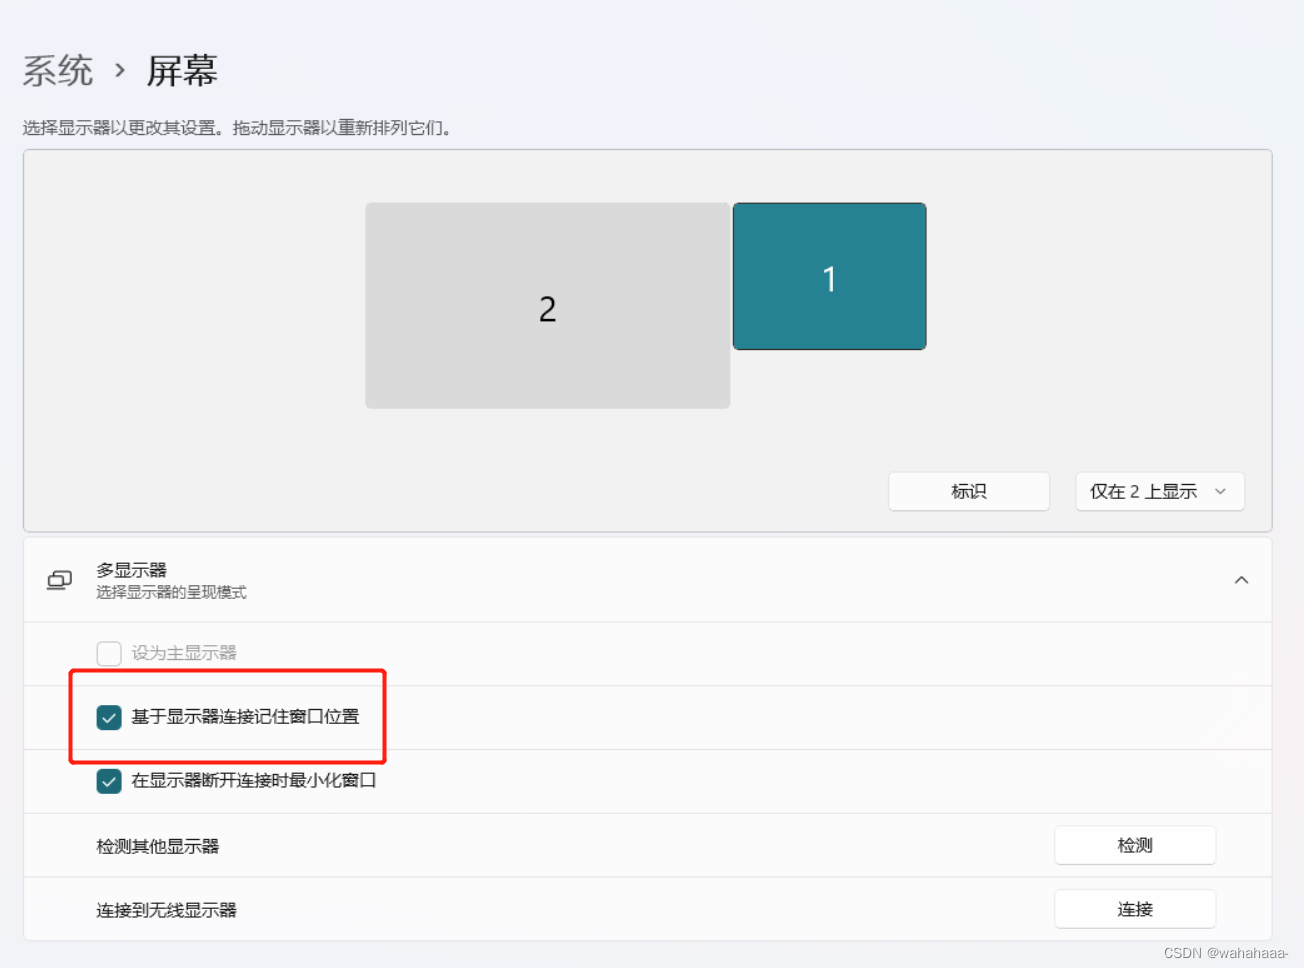Click the 检测 button

tap(1135, 845)
